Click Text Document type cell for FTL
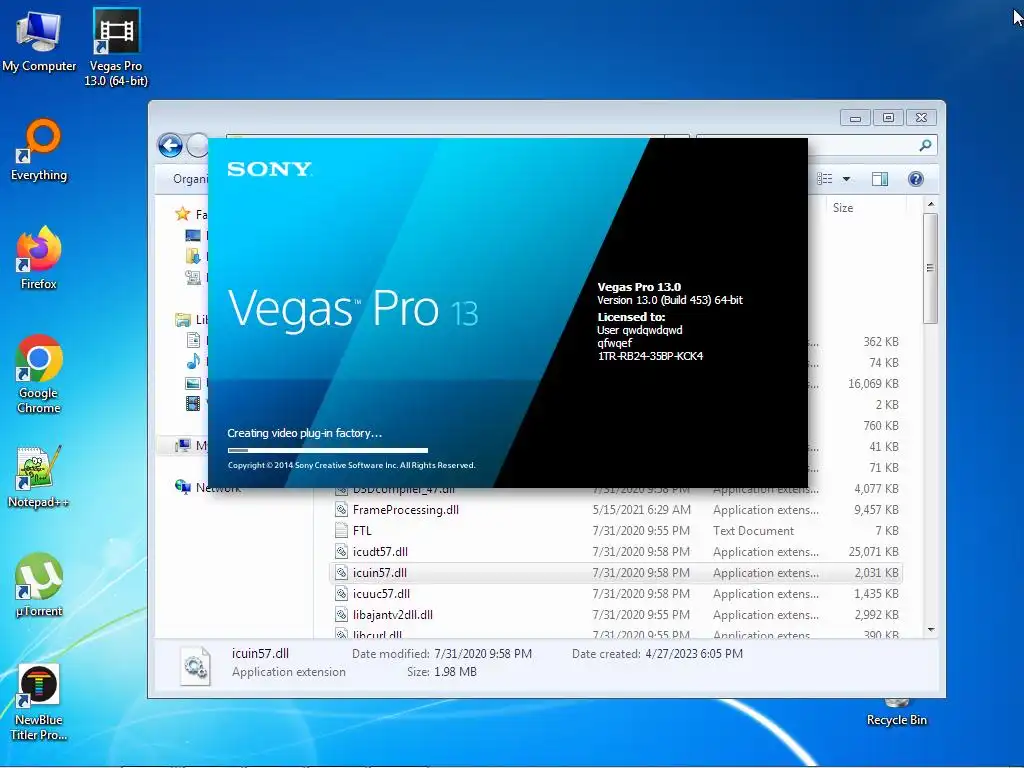The height and width of the screenshot is (768, 1024). tap(753, 530)
